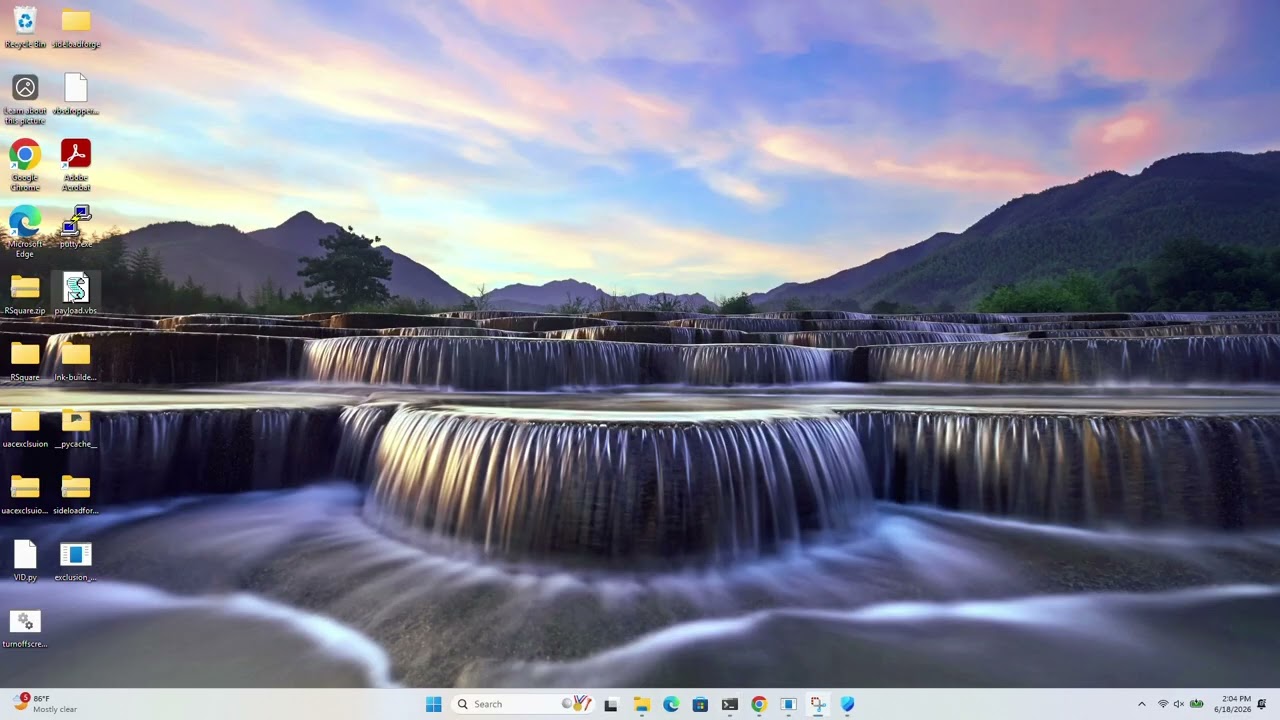
Task: Click the battery status tray icon
Action: point(1196,704)
